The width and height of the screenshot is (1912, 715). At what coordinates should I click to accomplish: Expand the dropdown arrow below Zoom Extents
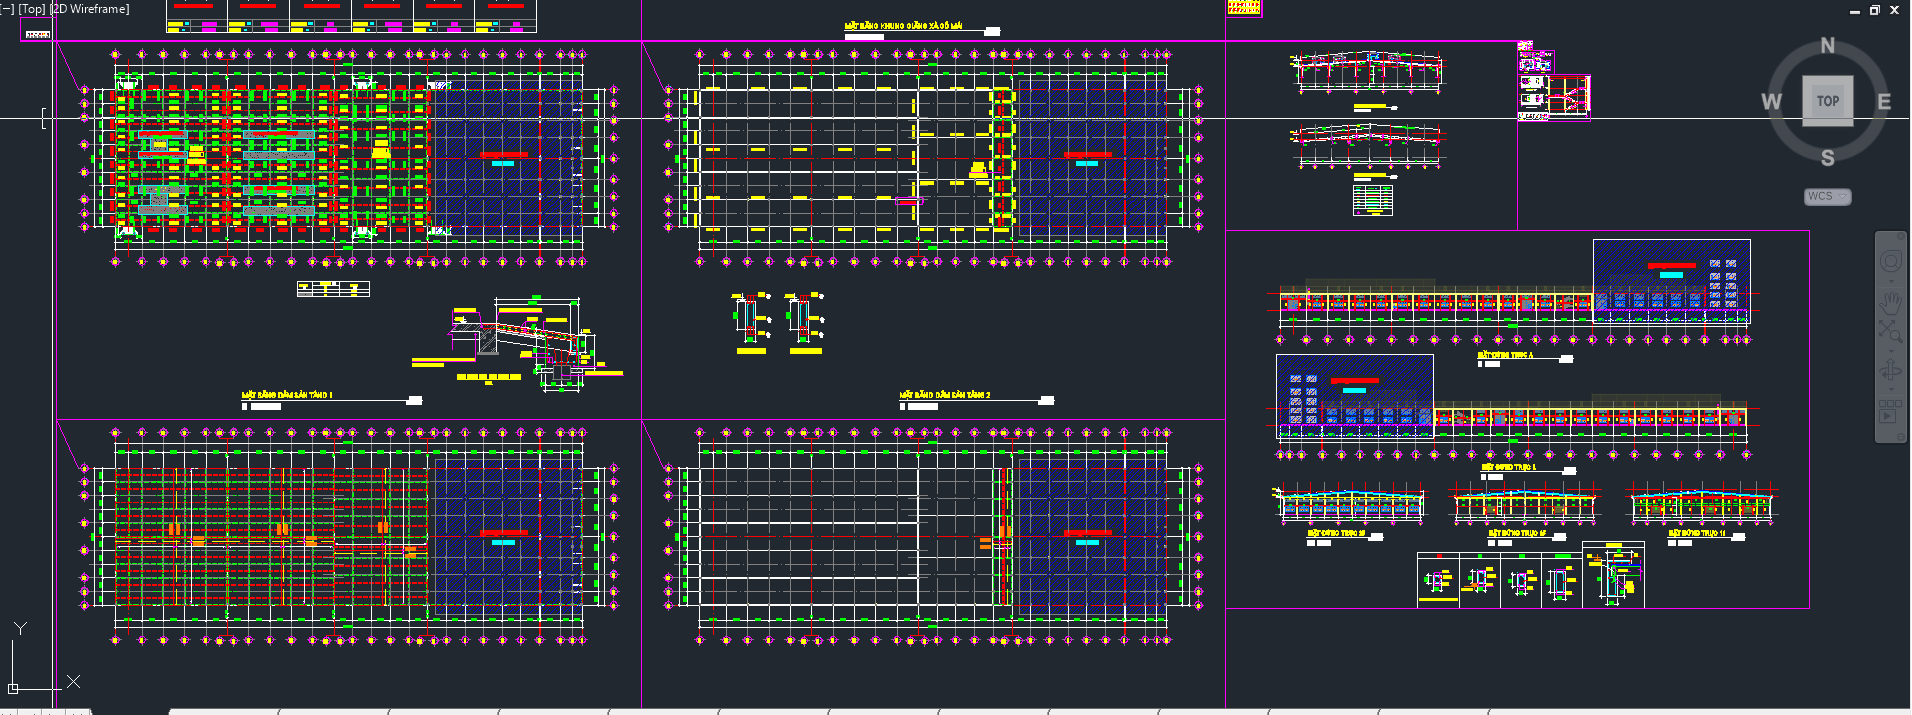point(1890,349)
